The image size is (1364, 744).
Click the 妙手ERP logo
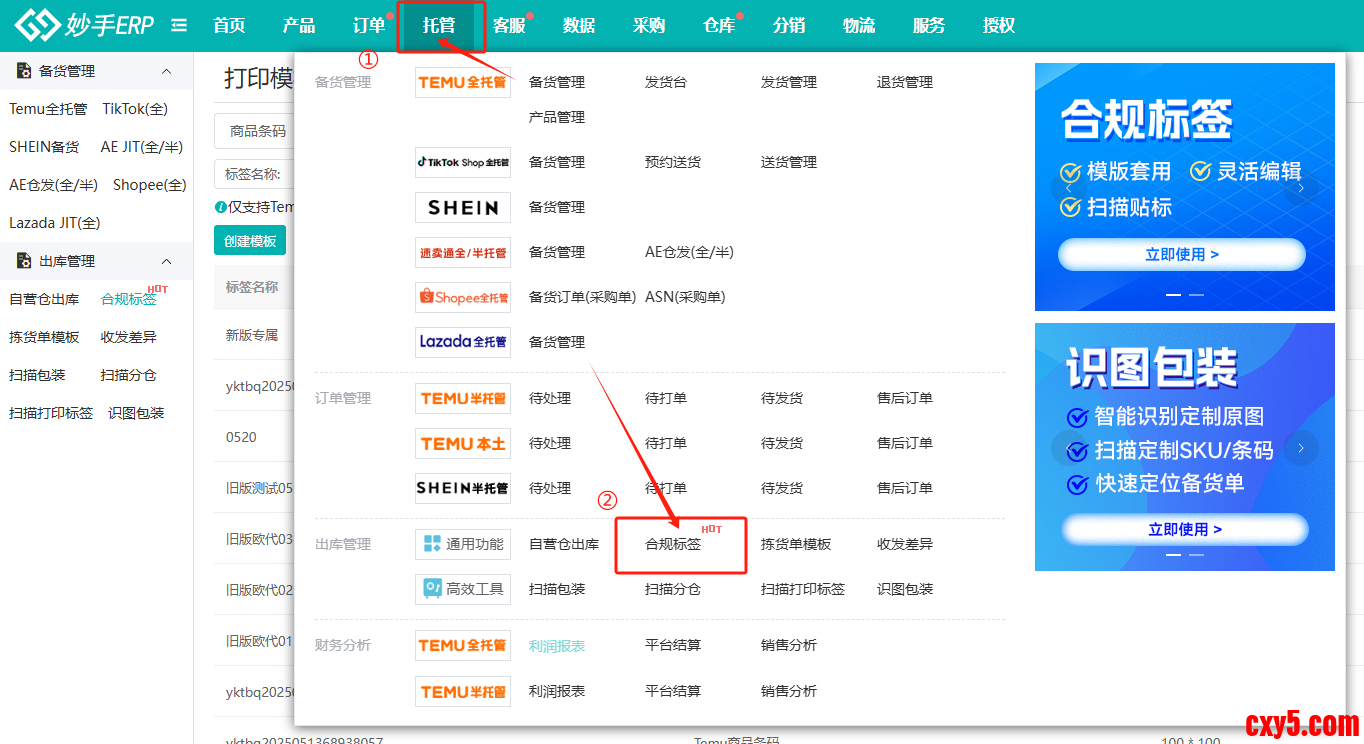point(84,25)
